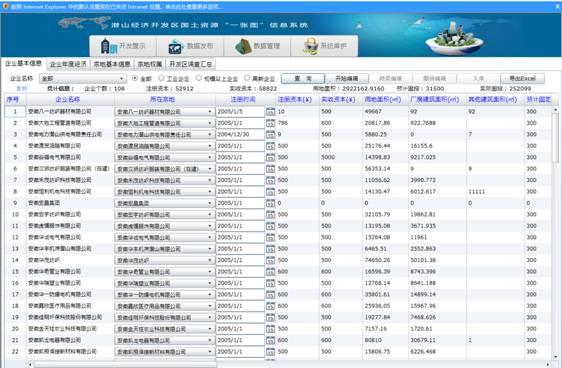Select the 高新企业 radio filter
562x368 pixels.
[247, 78]
